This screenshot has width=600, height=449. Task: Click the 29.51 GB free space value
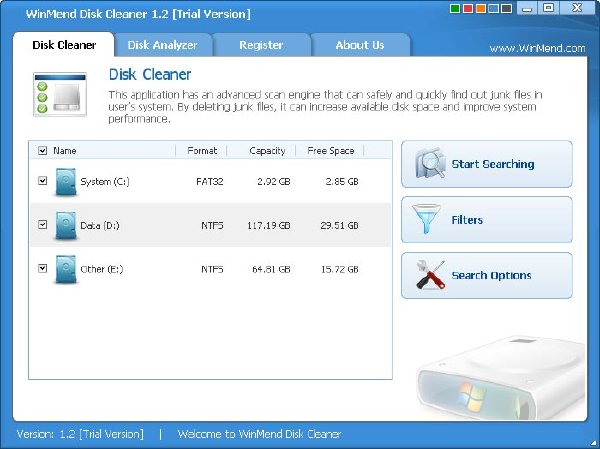[340, 225]
